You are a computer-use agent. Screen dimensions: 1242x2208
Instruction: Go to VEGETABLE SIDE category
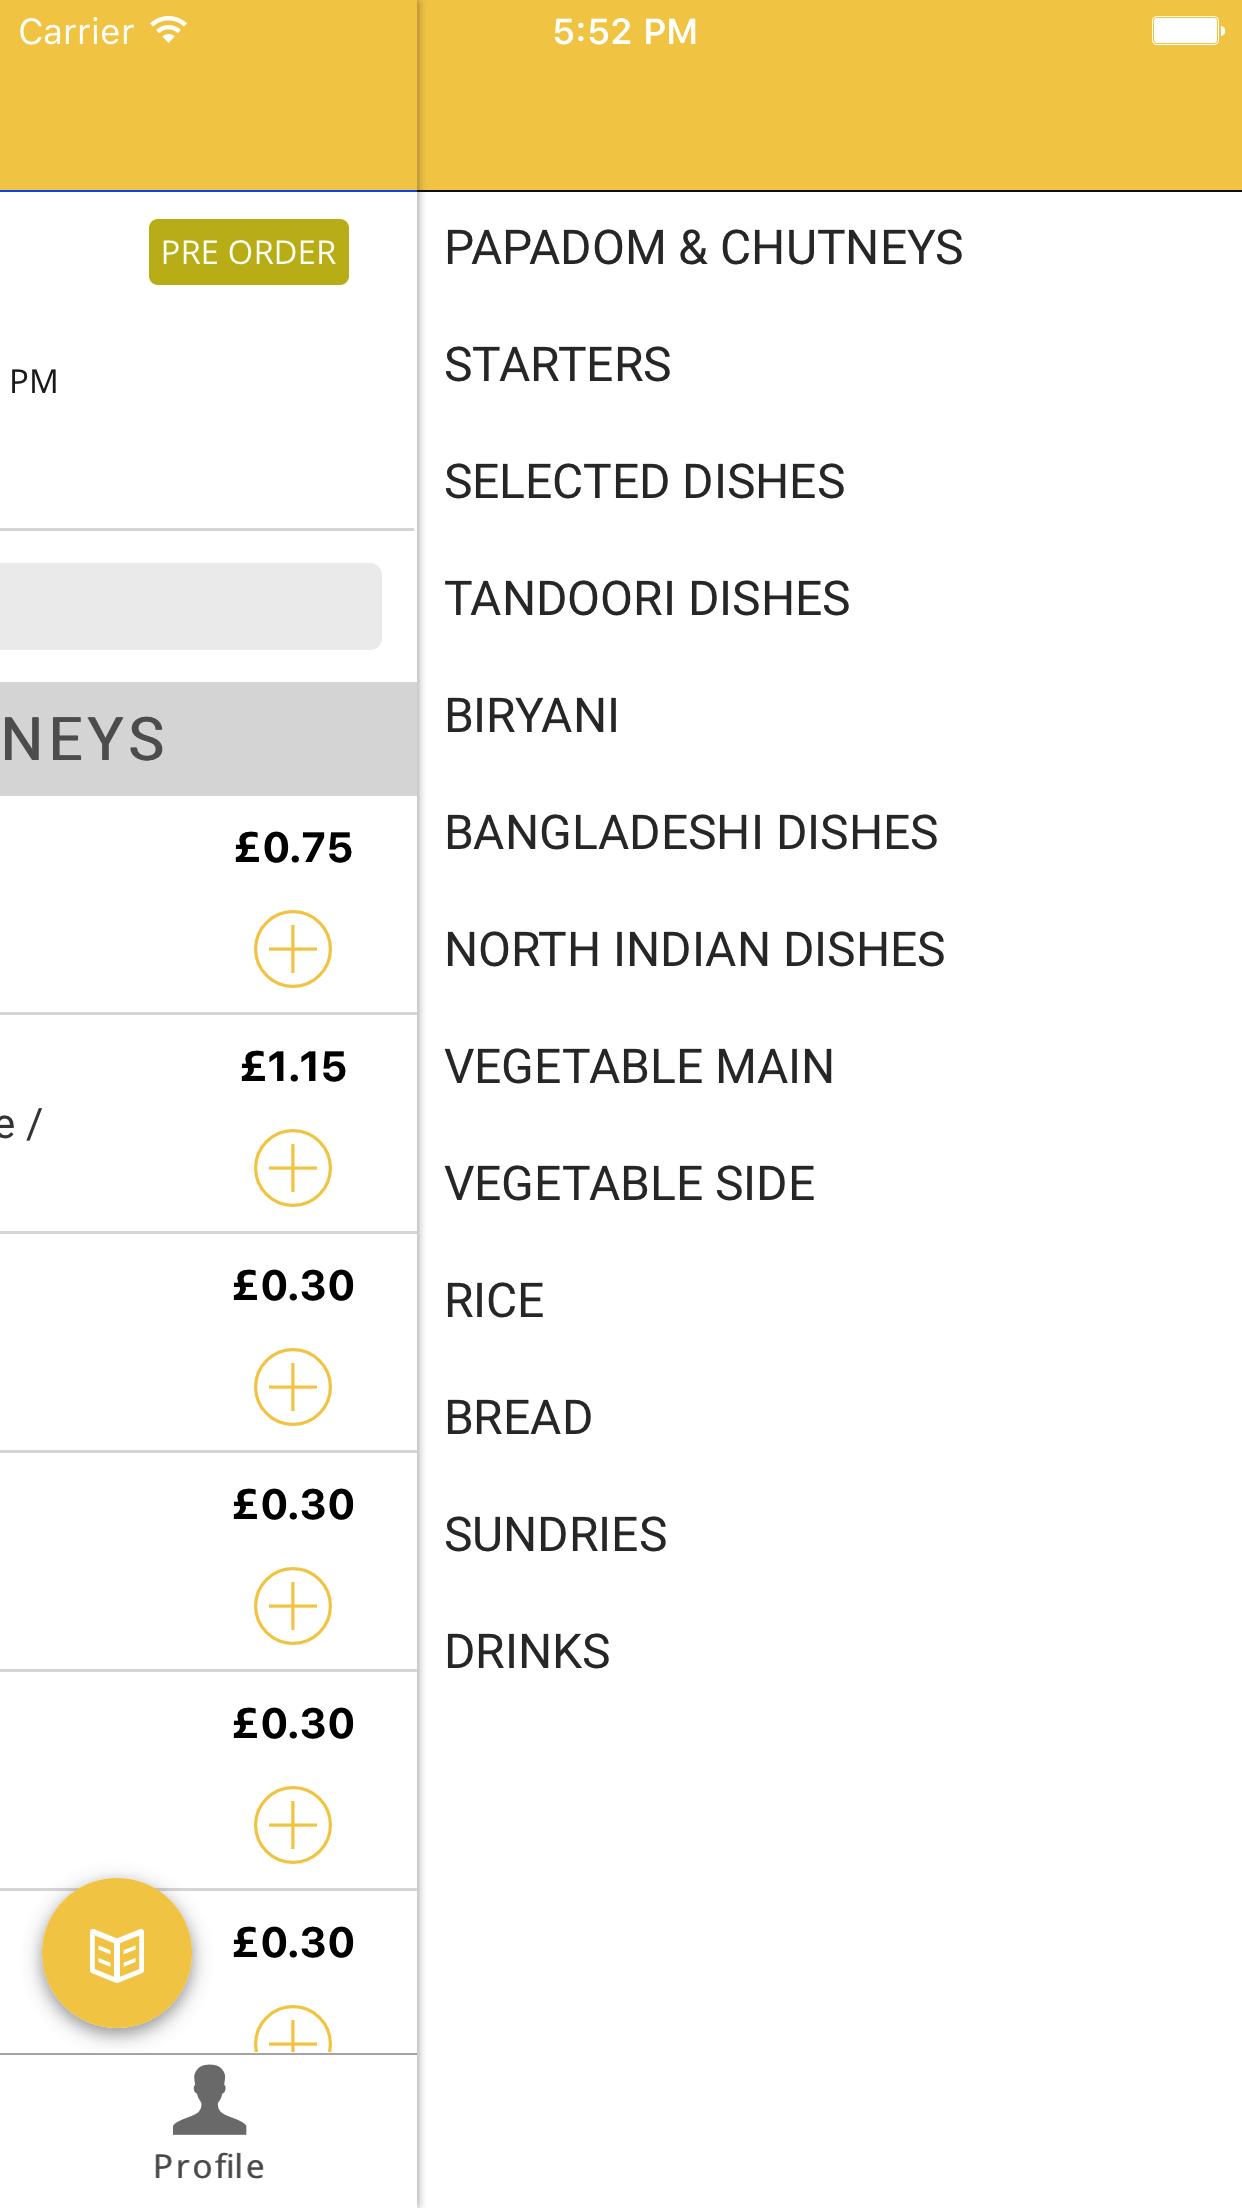click(x=629, y=1184)
